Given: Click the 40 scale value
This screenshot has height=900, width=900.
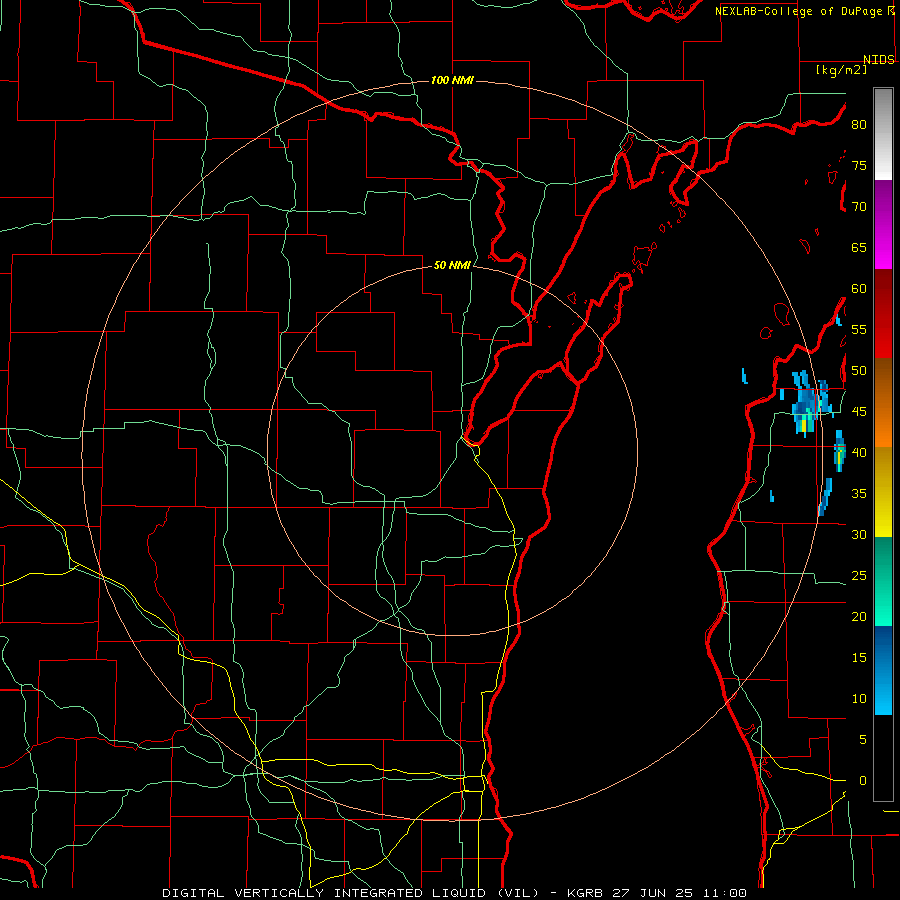Looking at the screenshot, I should (x=859, y=452).
